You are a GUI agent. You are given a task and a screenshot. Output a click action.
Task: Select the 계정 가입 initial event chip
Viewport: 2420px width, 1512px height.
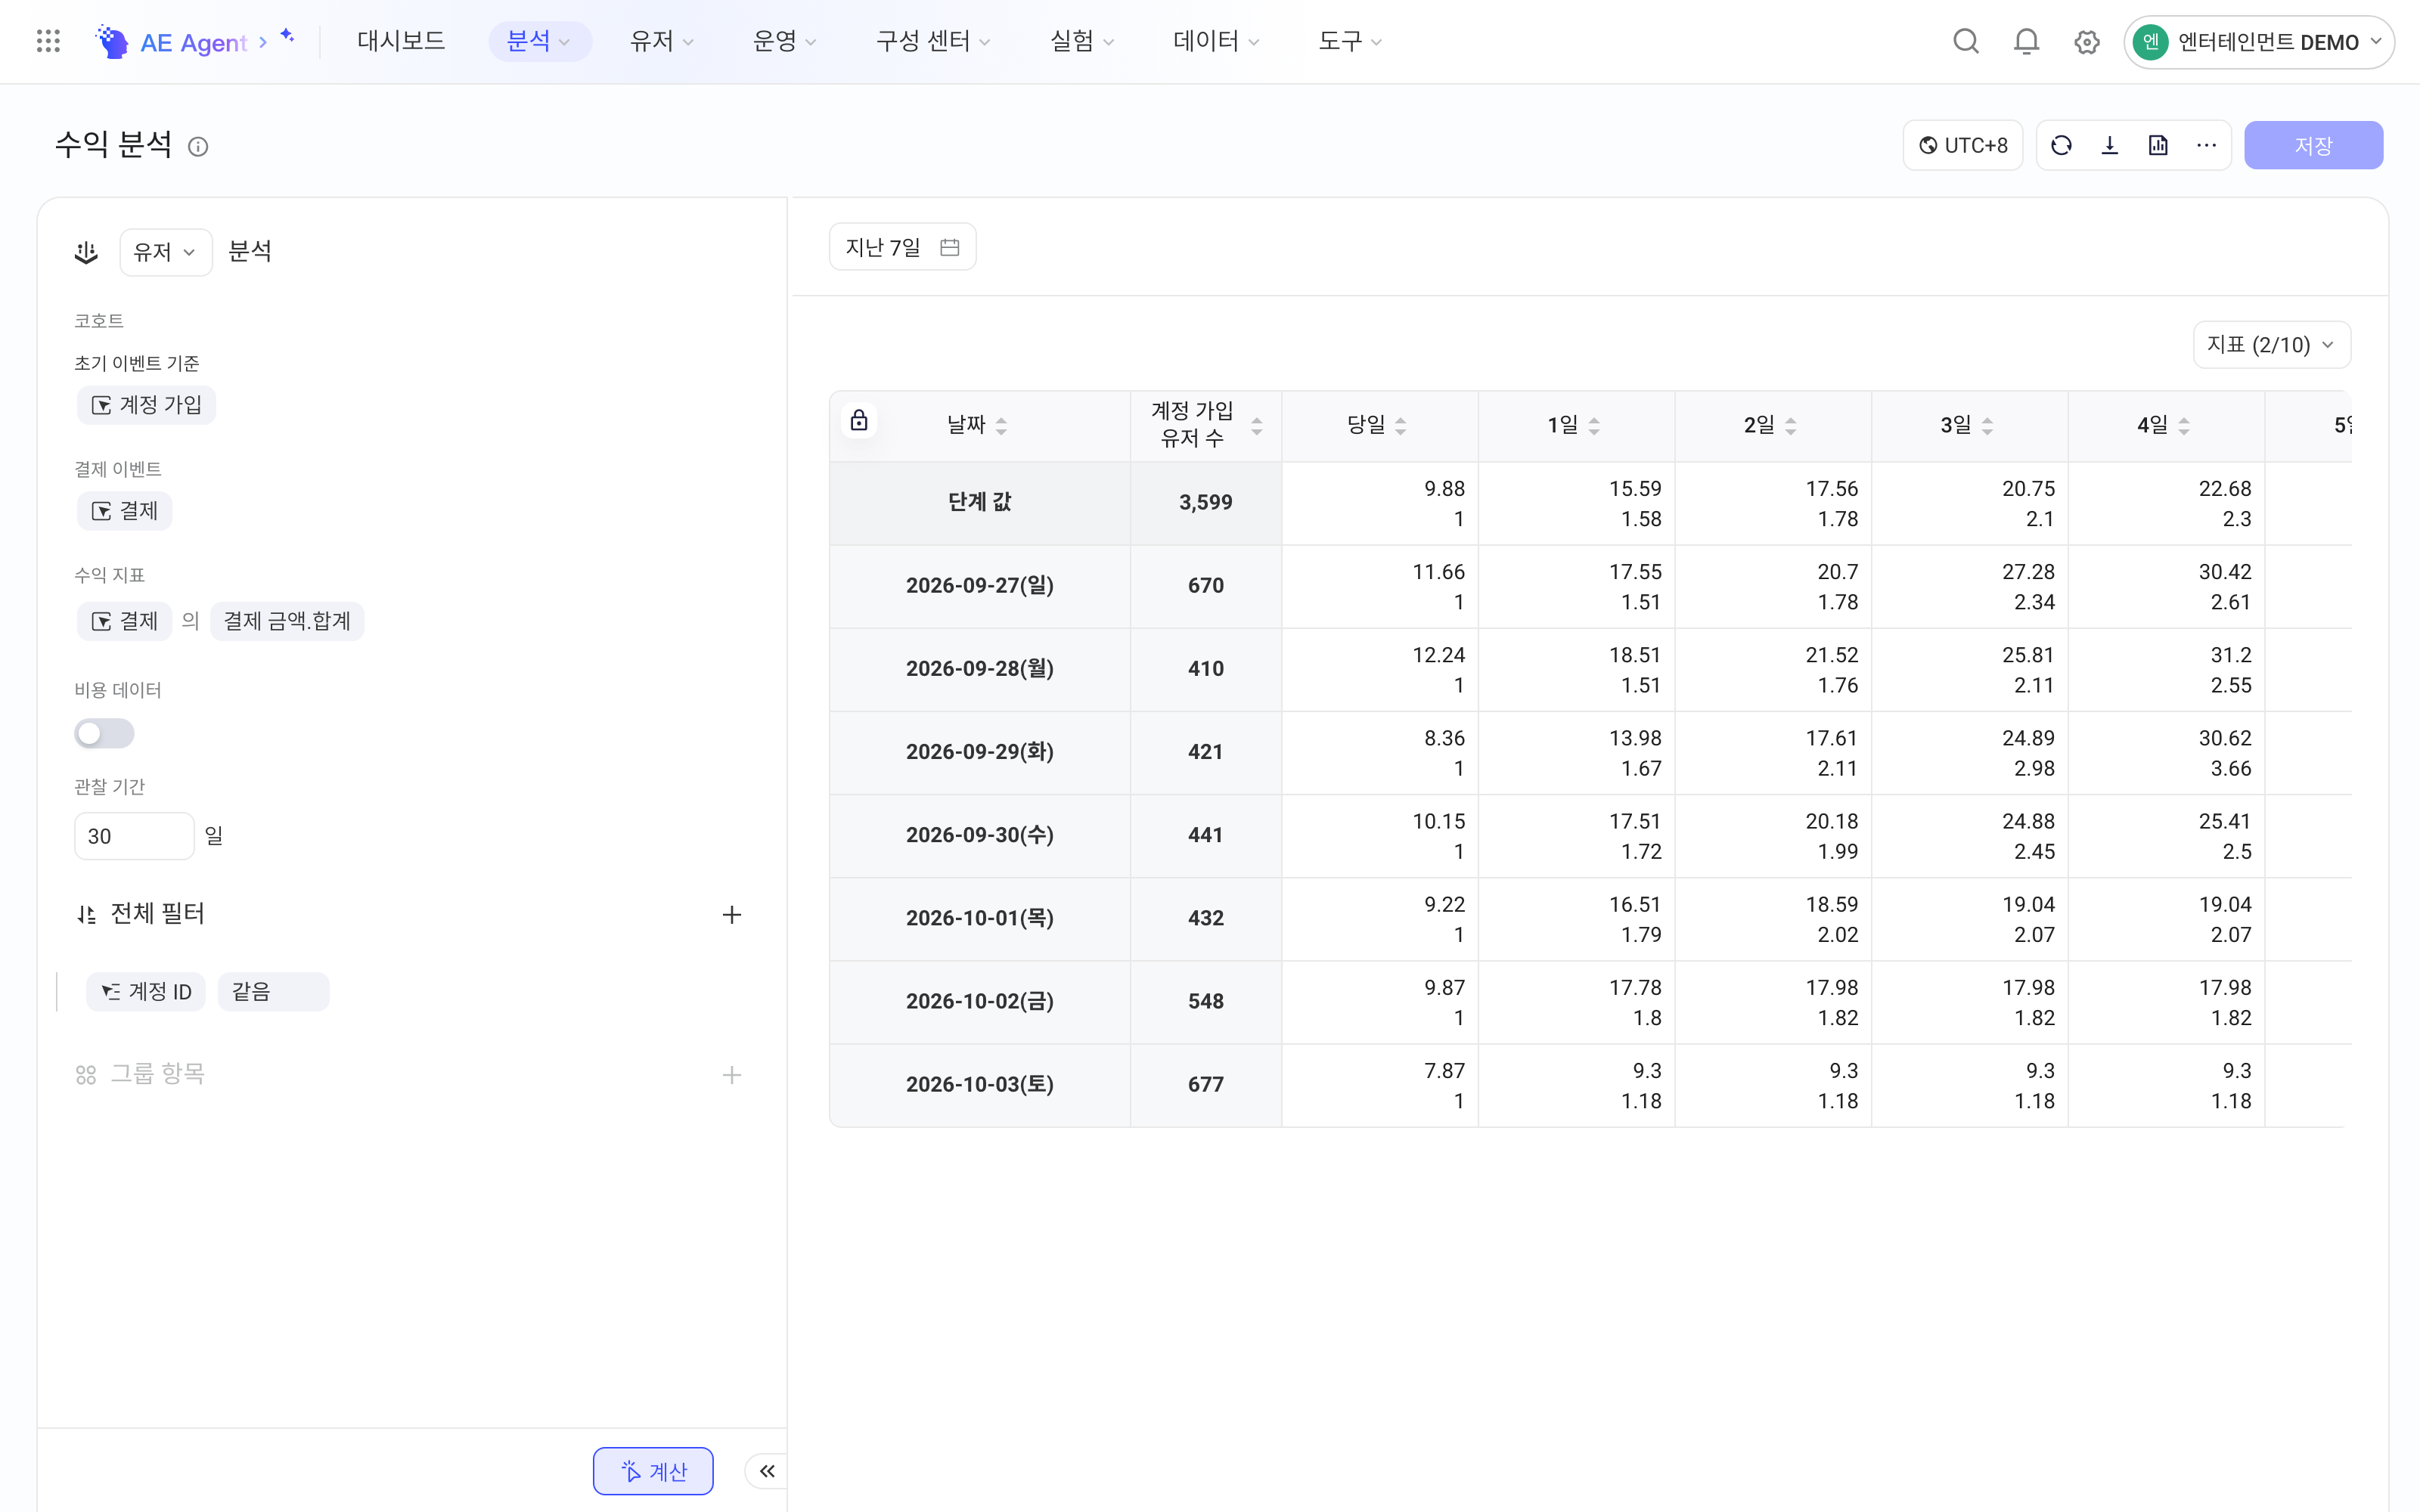pyautogui.click(x=146, y=404)
